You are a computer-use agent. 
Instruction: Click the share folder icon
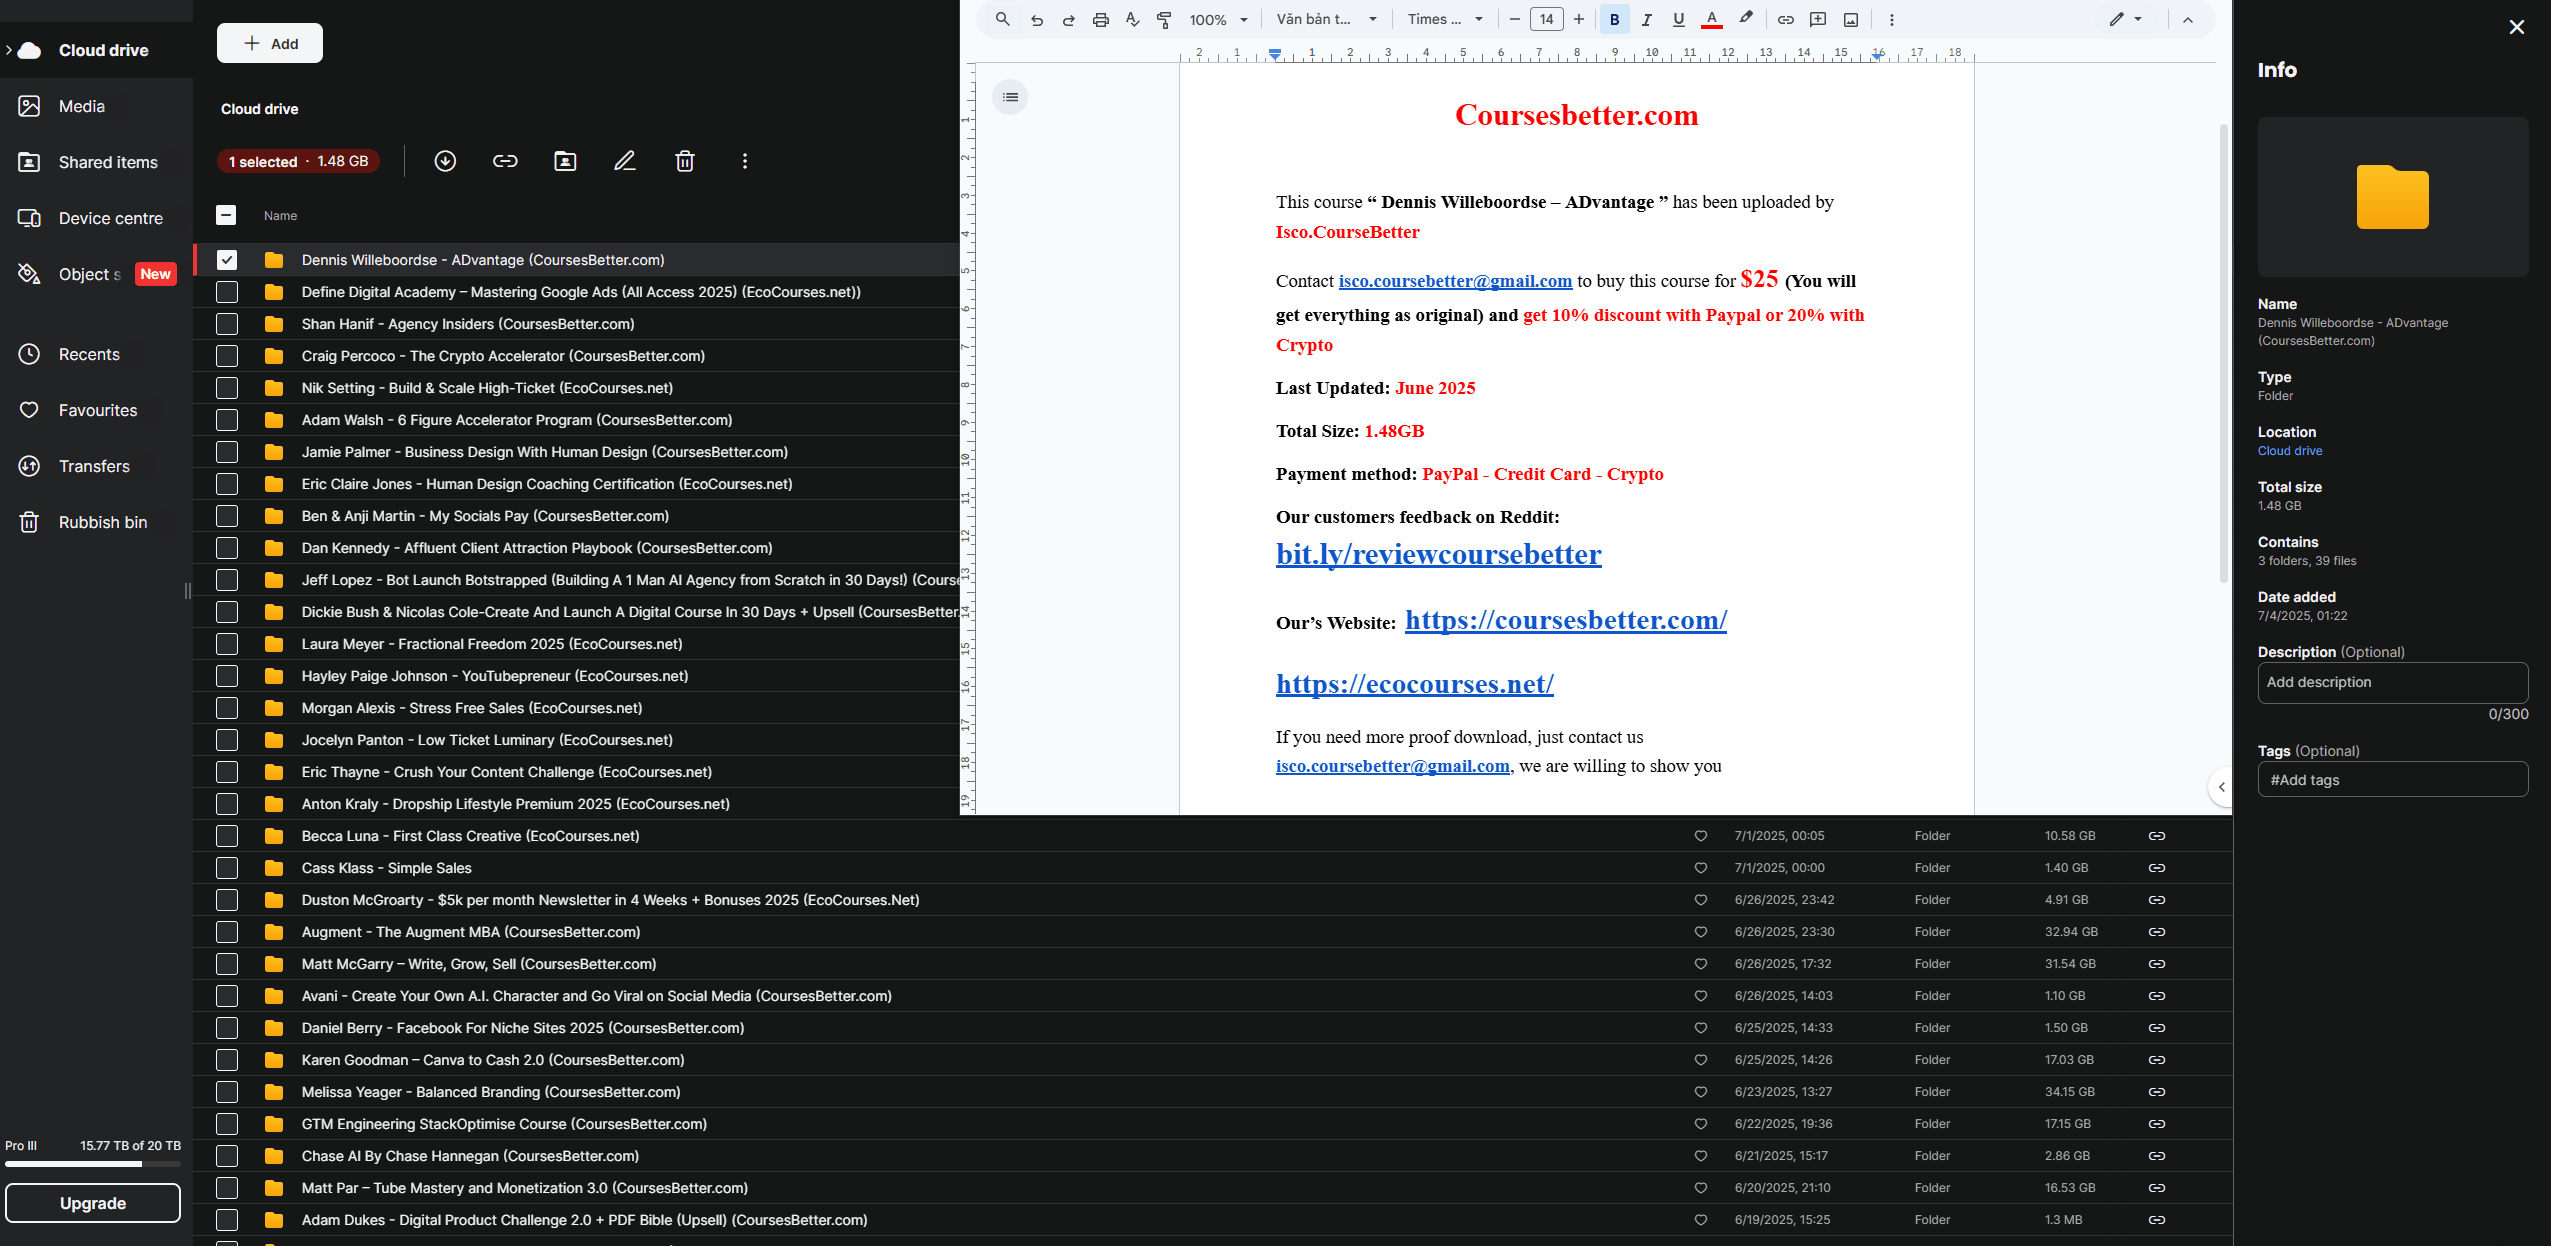tap(565, 161)
